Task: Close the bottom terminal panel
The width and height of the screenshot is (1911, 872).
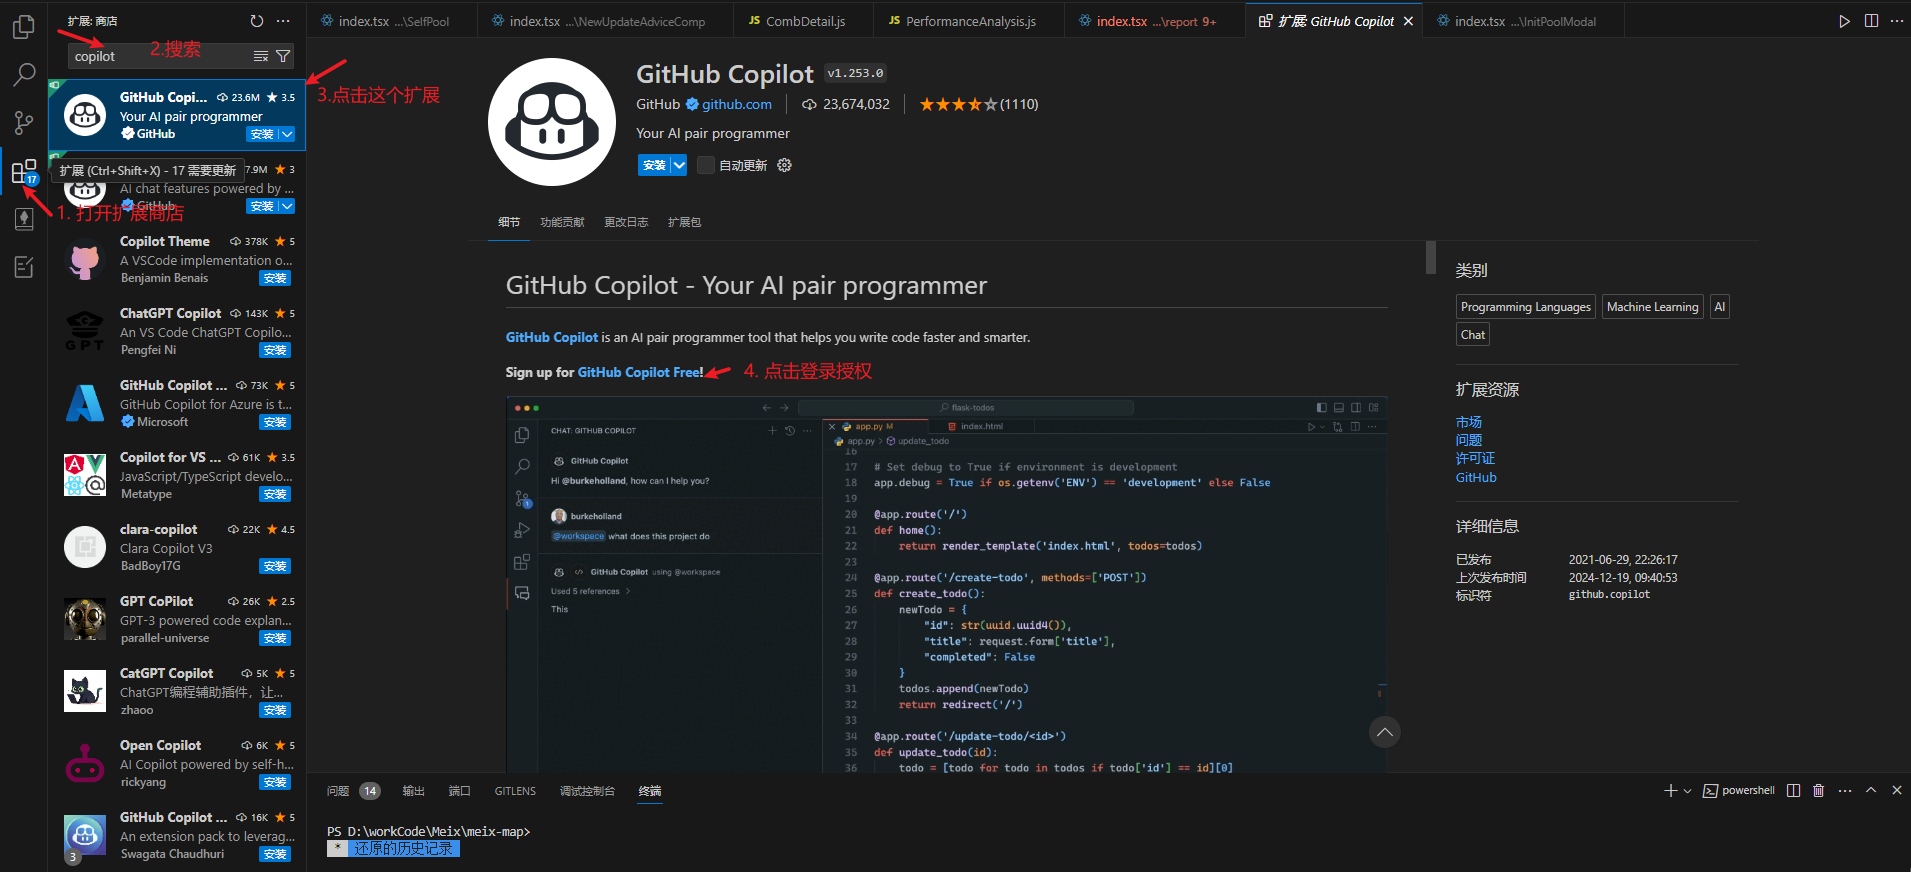Action: tap(1897, 790)
